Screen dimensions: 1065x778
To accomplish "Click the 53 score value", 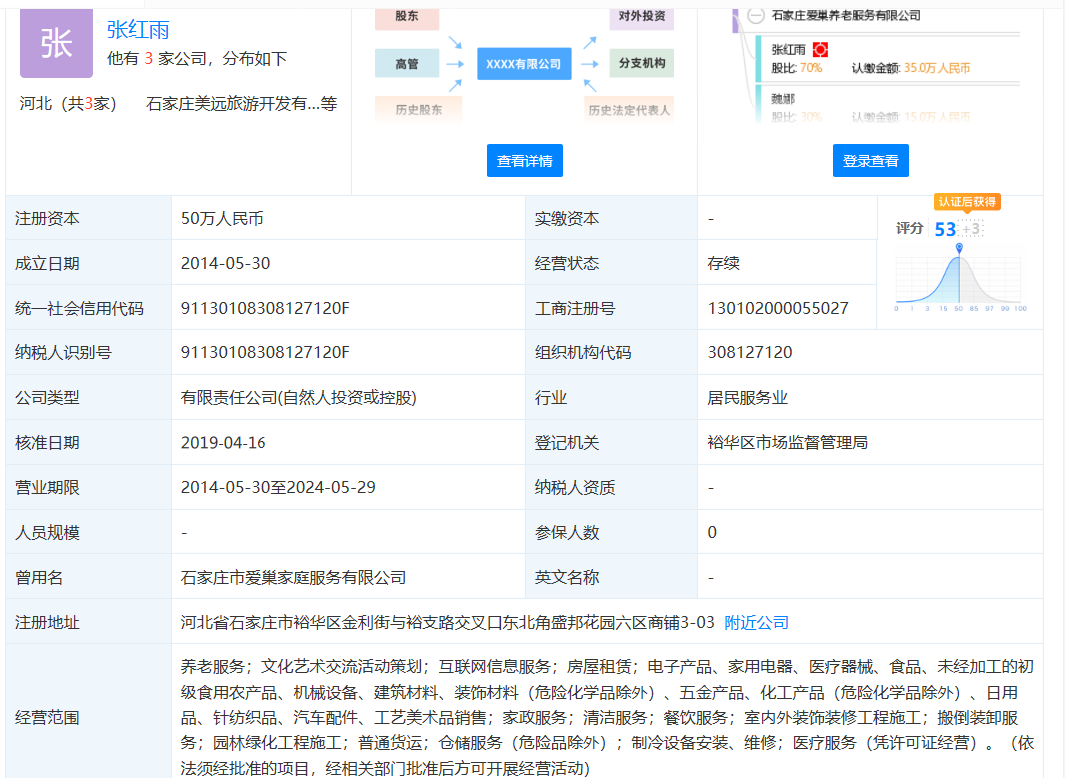I will pos(945,229).
